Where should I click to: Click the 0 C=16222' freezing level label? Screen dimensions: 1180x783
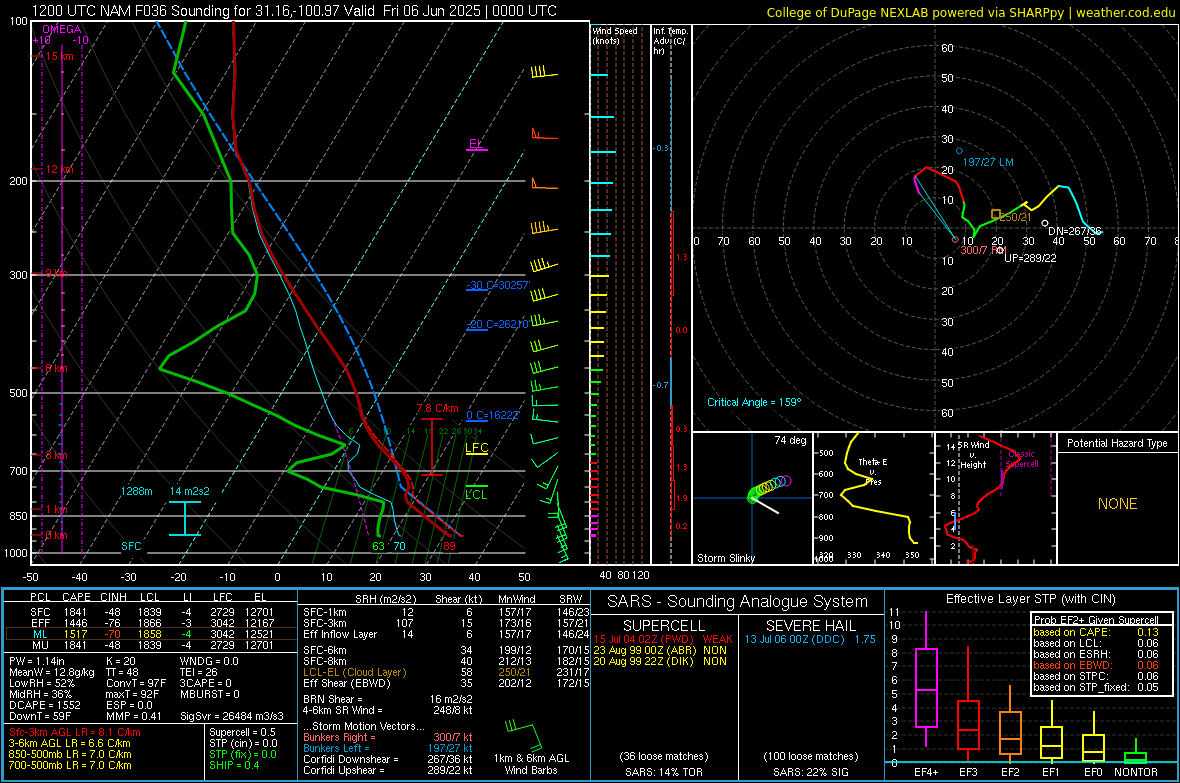[x=493, y=415]
